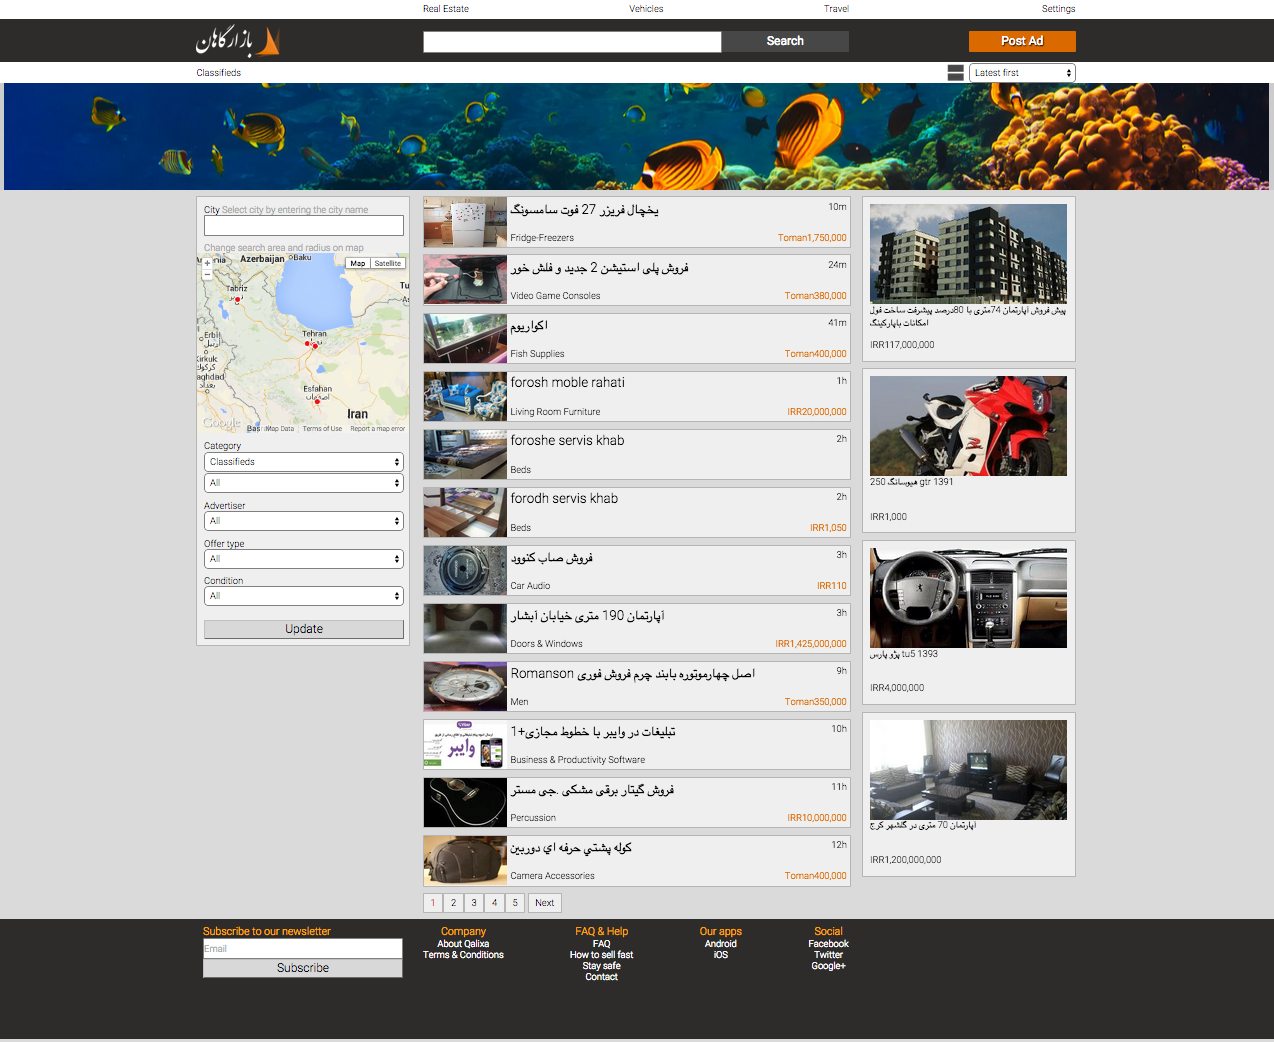Click the site logo in header
This screenshot has width=1274, height=1042.
237,41
